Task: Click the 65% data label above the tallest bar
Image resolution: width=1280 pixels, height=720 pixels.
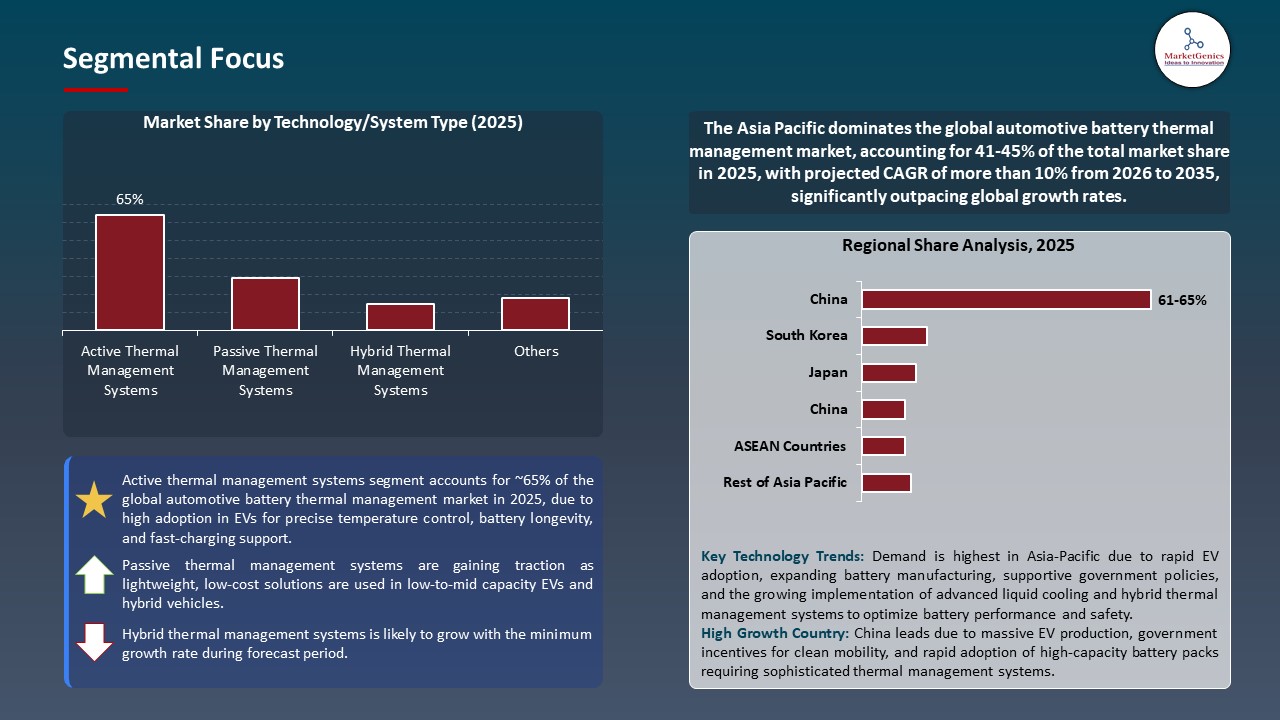Action: tap(129, 199)
